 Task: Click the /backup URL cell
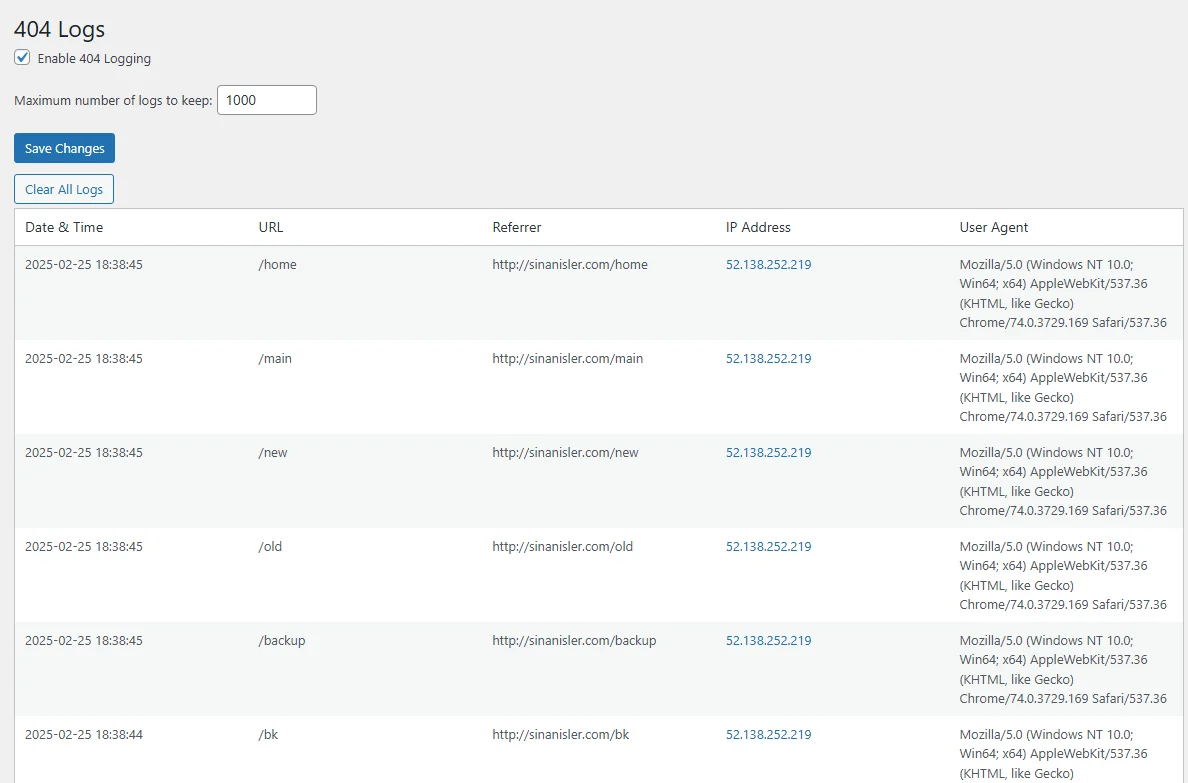pyautogui.click(x=282, y=641)
